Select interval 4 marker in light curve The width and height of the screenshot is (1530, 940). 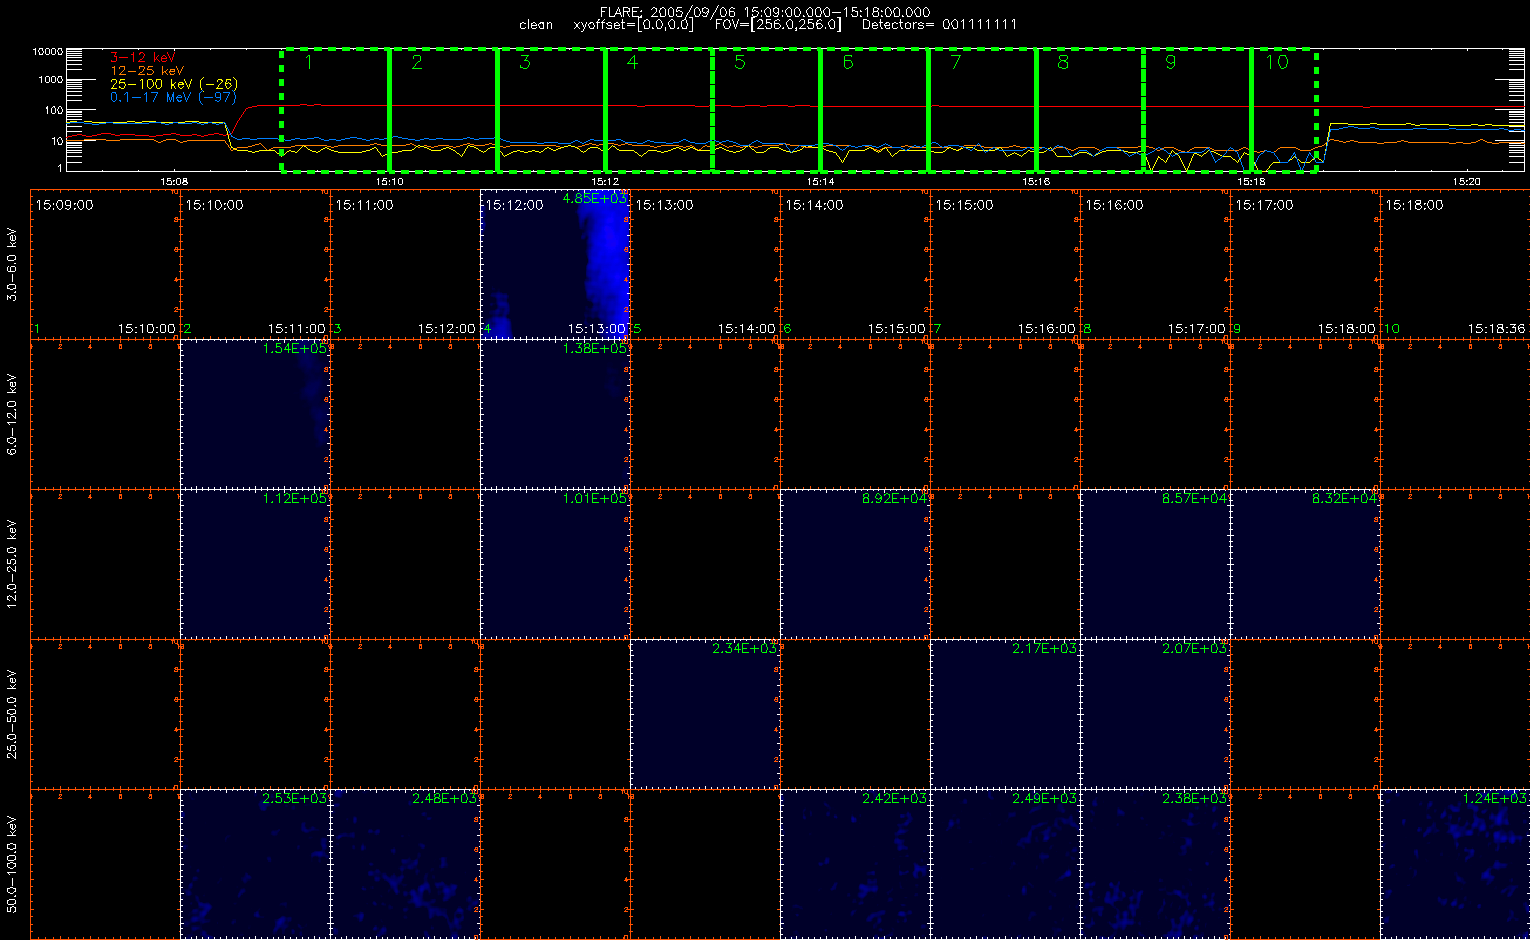(632, 62)
